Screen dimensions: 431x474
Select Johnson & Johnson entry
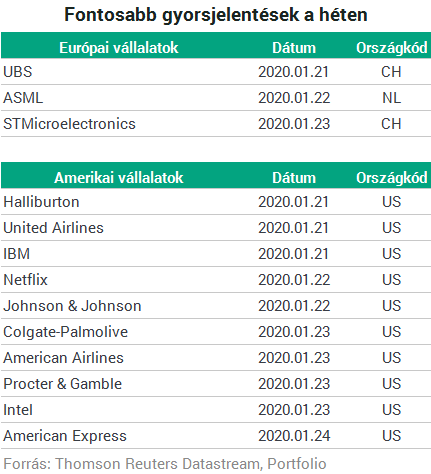(x=72, y=306)
